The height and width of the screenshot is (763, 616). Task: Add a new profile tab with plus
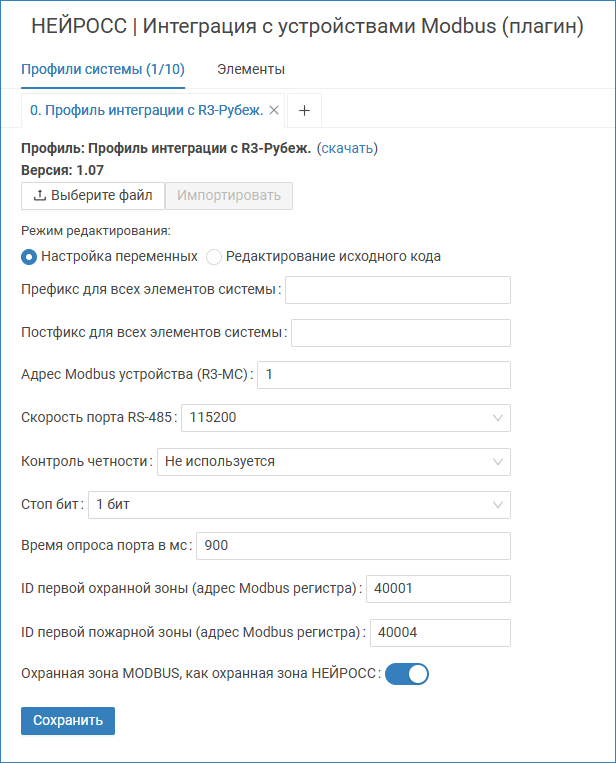[304, 111]
